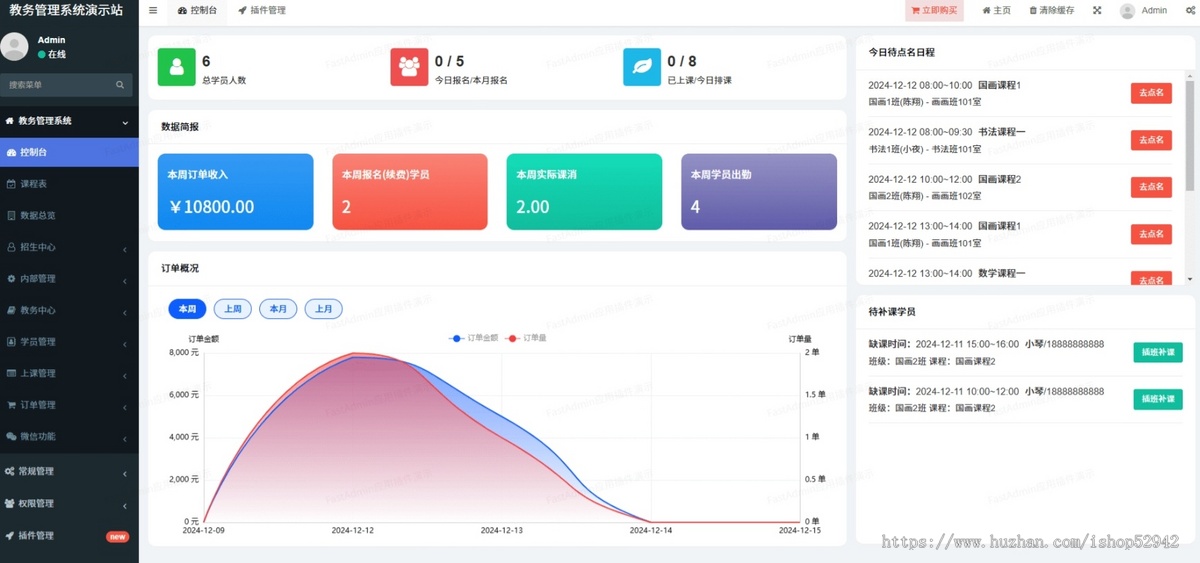The height and width of the screenshot is (563, 1200).
Task: Open the settings gears icon at top right
Action: point(1190,10)
